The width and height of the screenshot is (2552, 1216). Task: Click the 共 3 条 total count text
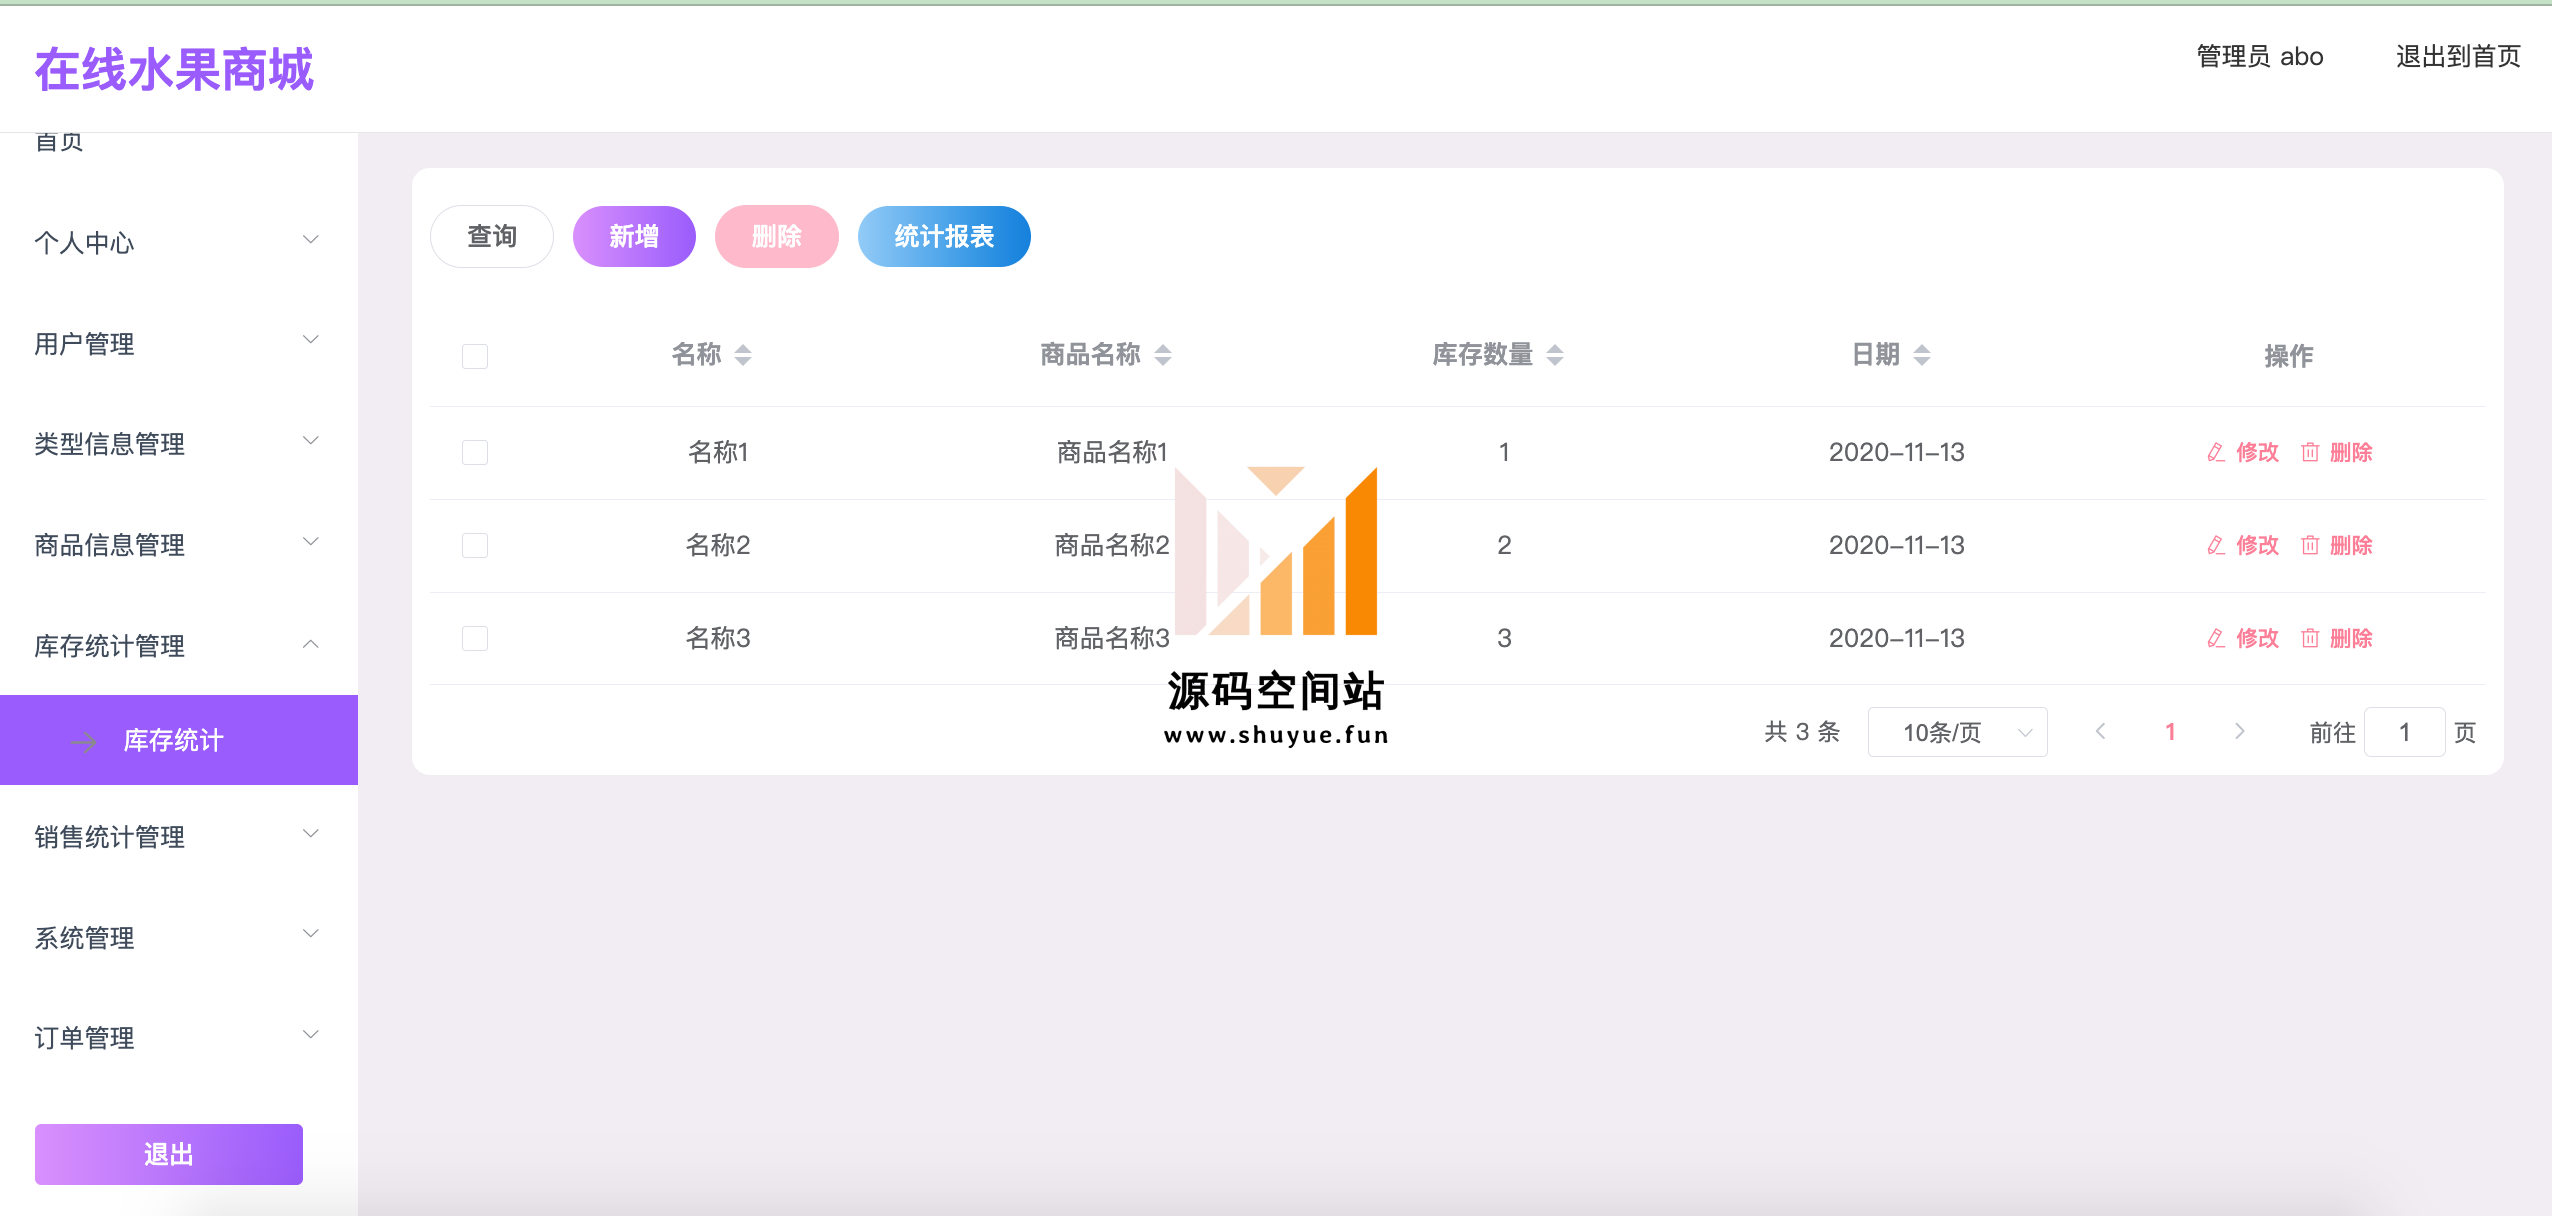click(1802, 732)
